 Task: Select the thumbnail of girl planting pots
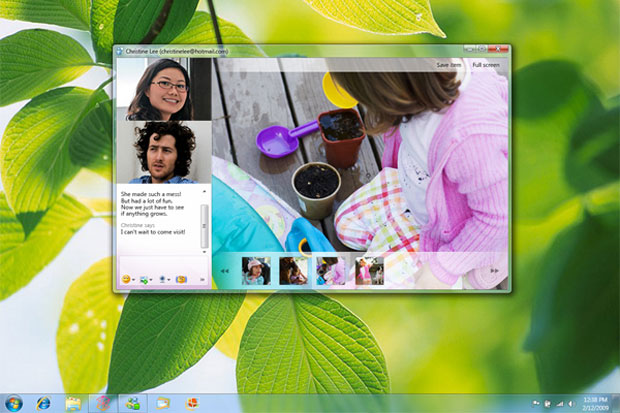coord(331,271)
